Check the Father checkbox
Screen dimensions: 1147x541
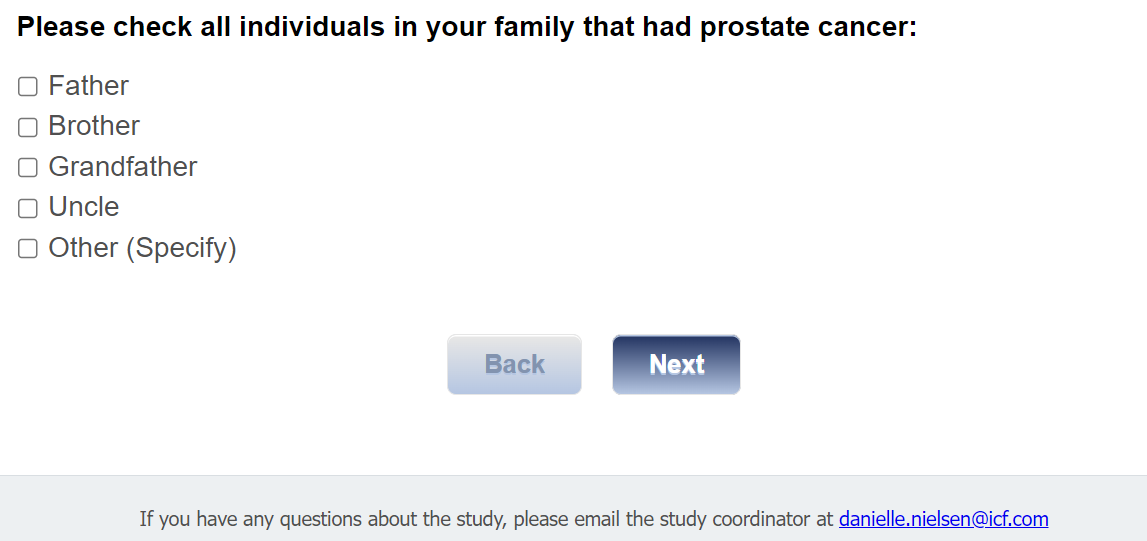(x=28, y=87)
